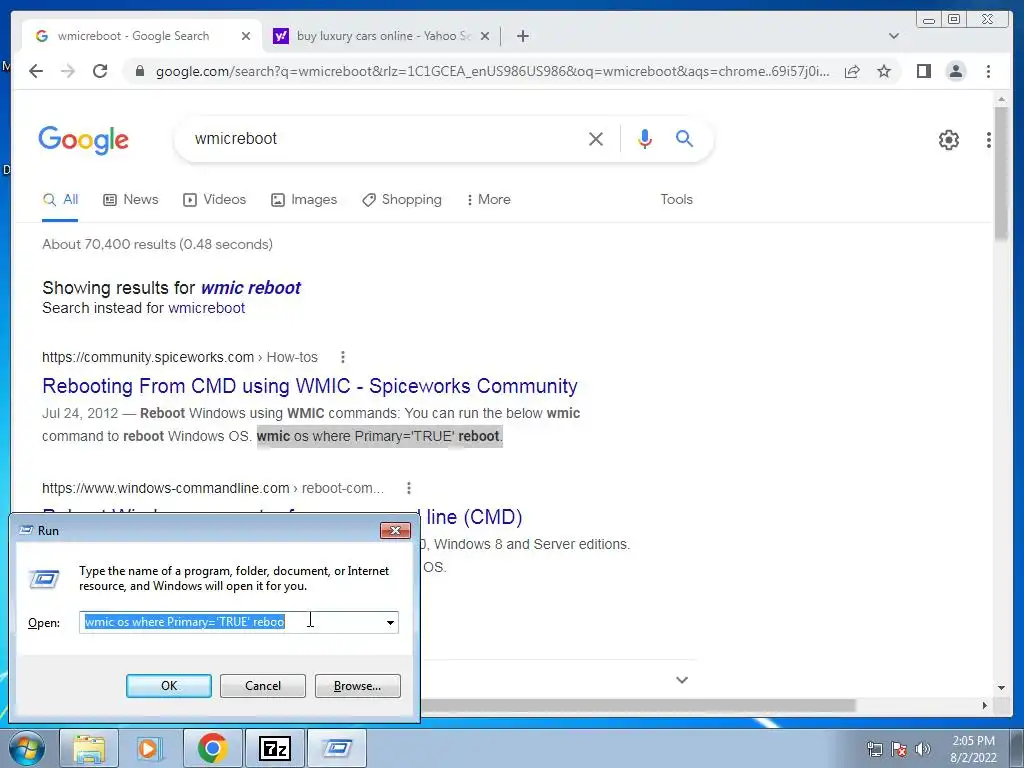Click the Chrome taskbar icon
The height and width of the screenshot is (768, 1024).
[212, 748]
